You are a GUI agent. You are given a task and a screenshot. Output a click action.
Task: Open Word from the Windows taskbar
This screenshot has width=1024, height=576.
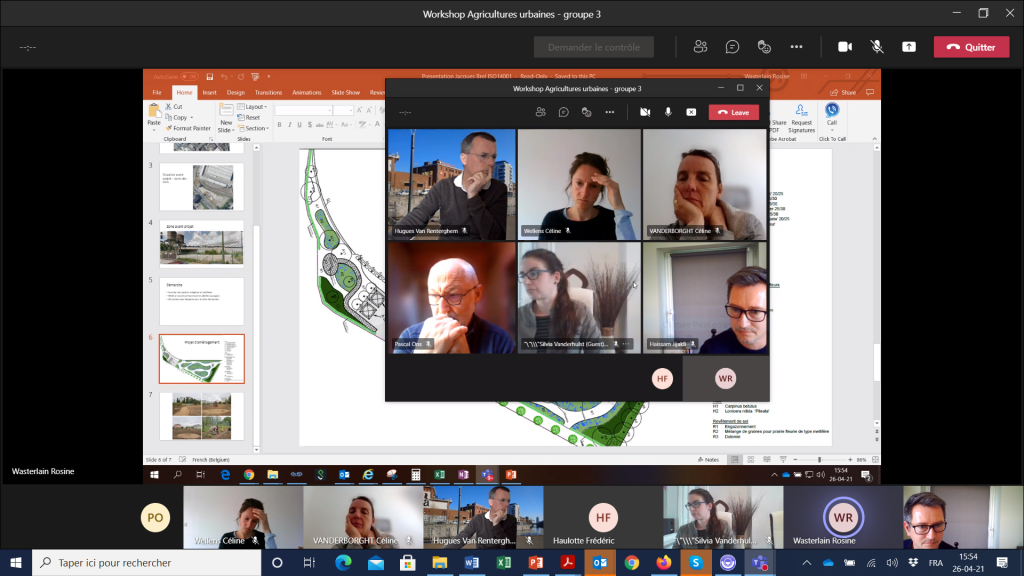click(472, 562)
